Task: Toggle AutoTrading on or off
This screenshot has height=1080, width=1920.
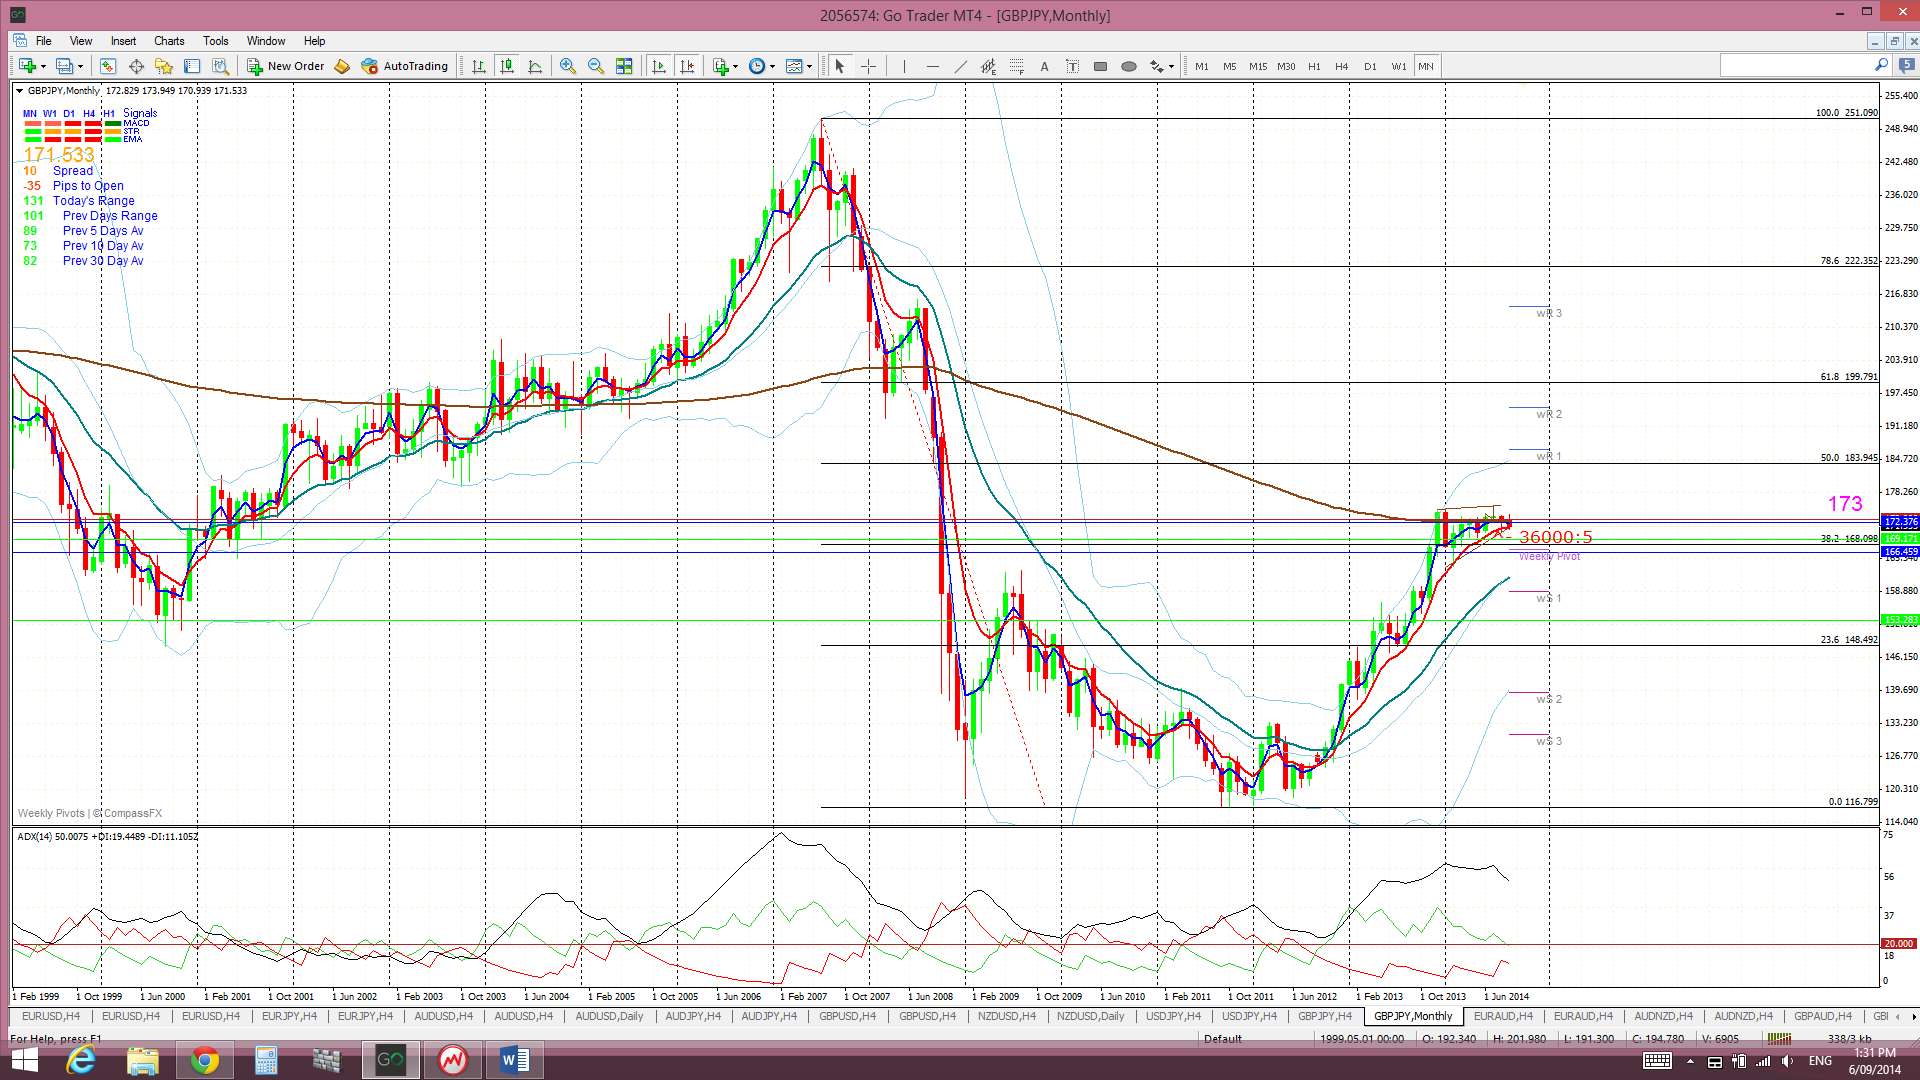Action: 405,66
